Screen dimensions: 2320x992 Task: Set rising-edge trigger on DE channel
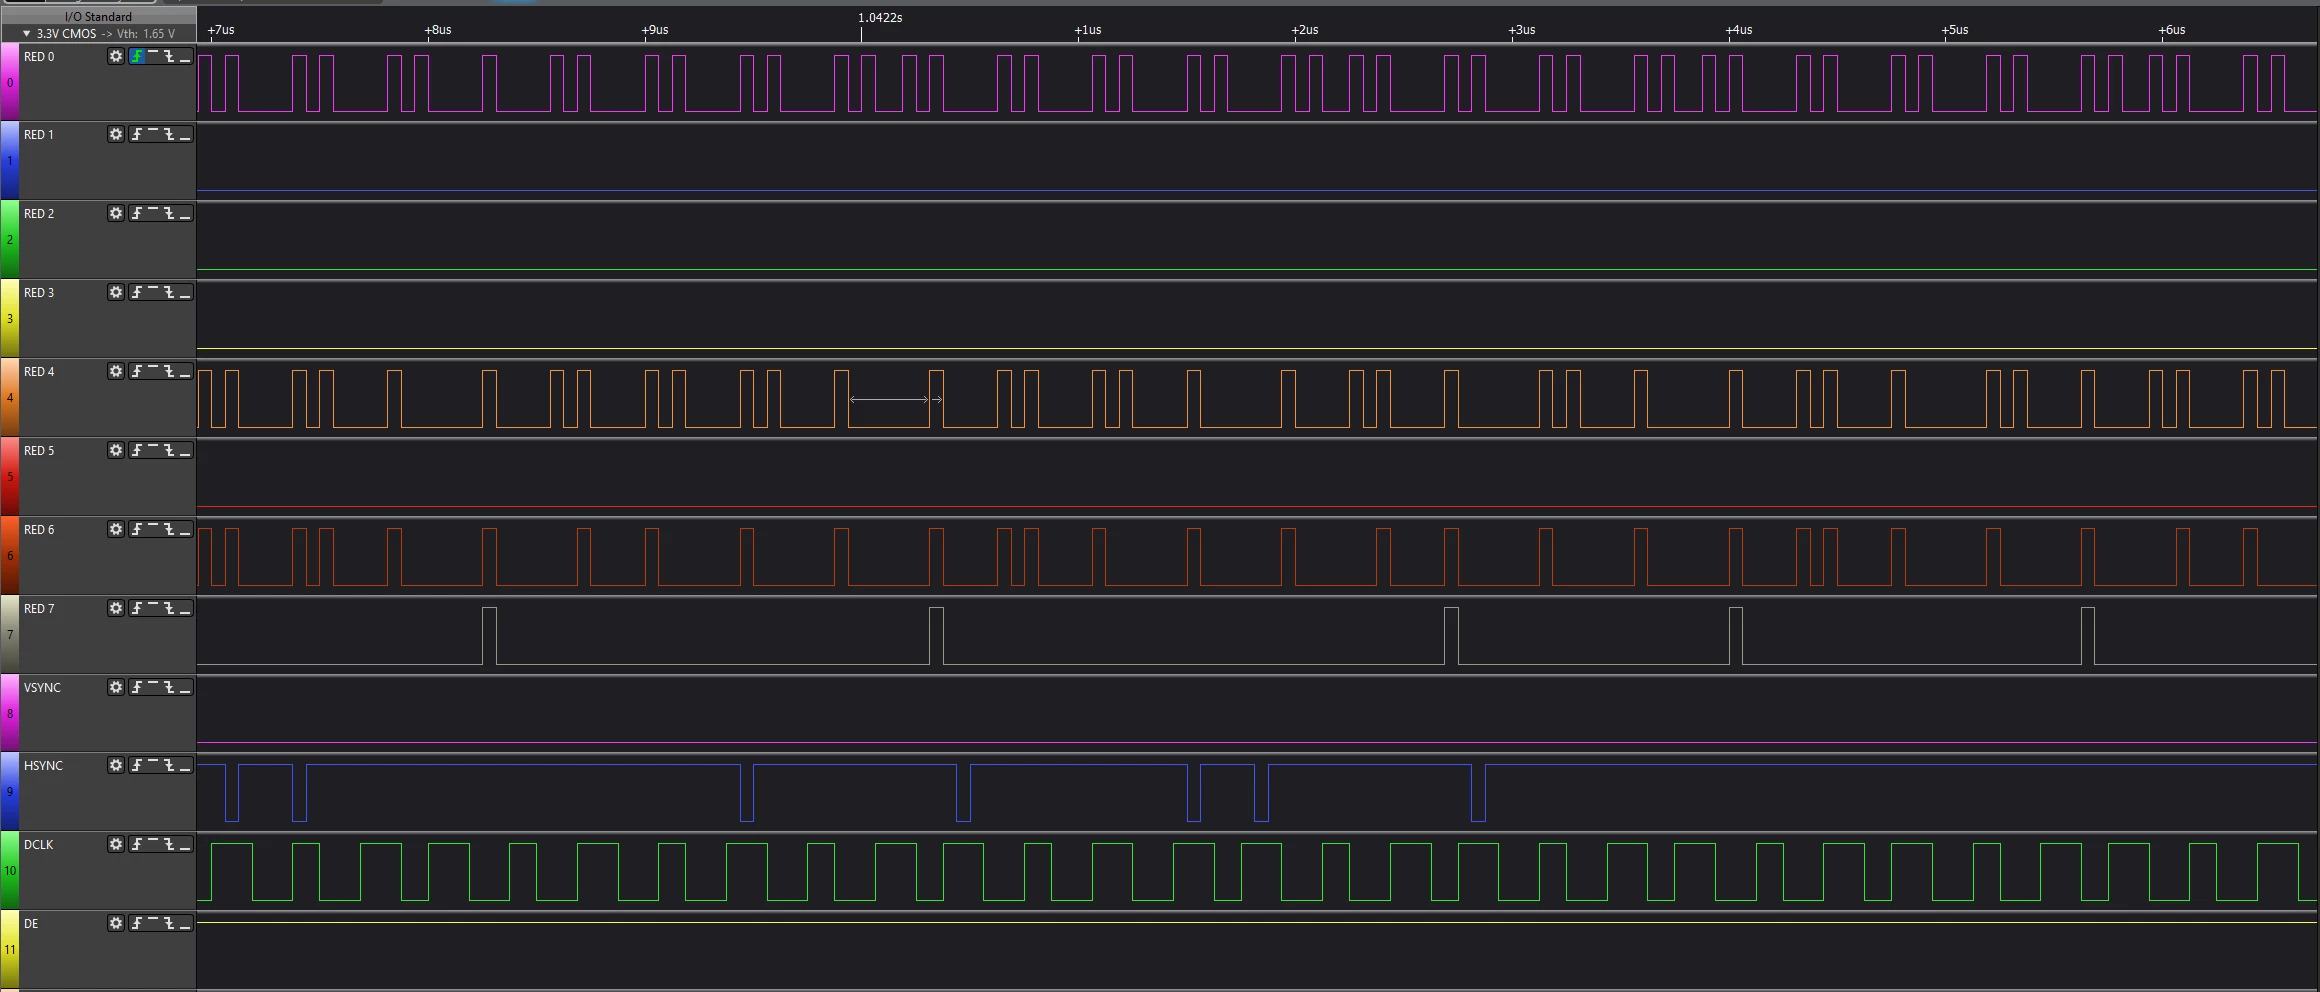click(137, 924)
